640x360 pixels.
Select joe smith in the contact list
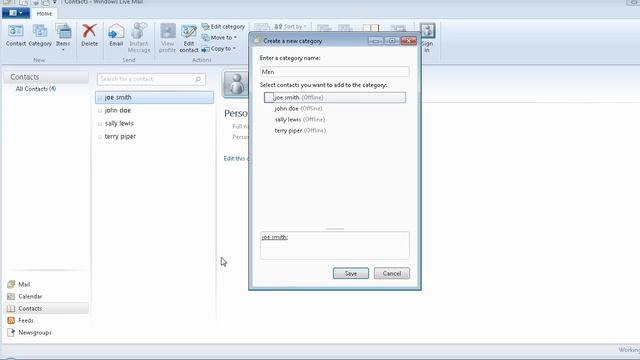pos(154,98)
